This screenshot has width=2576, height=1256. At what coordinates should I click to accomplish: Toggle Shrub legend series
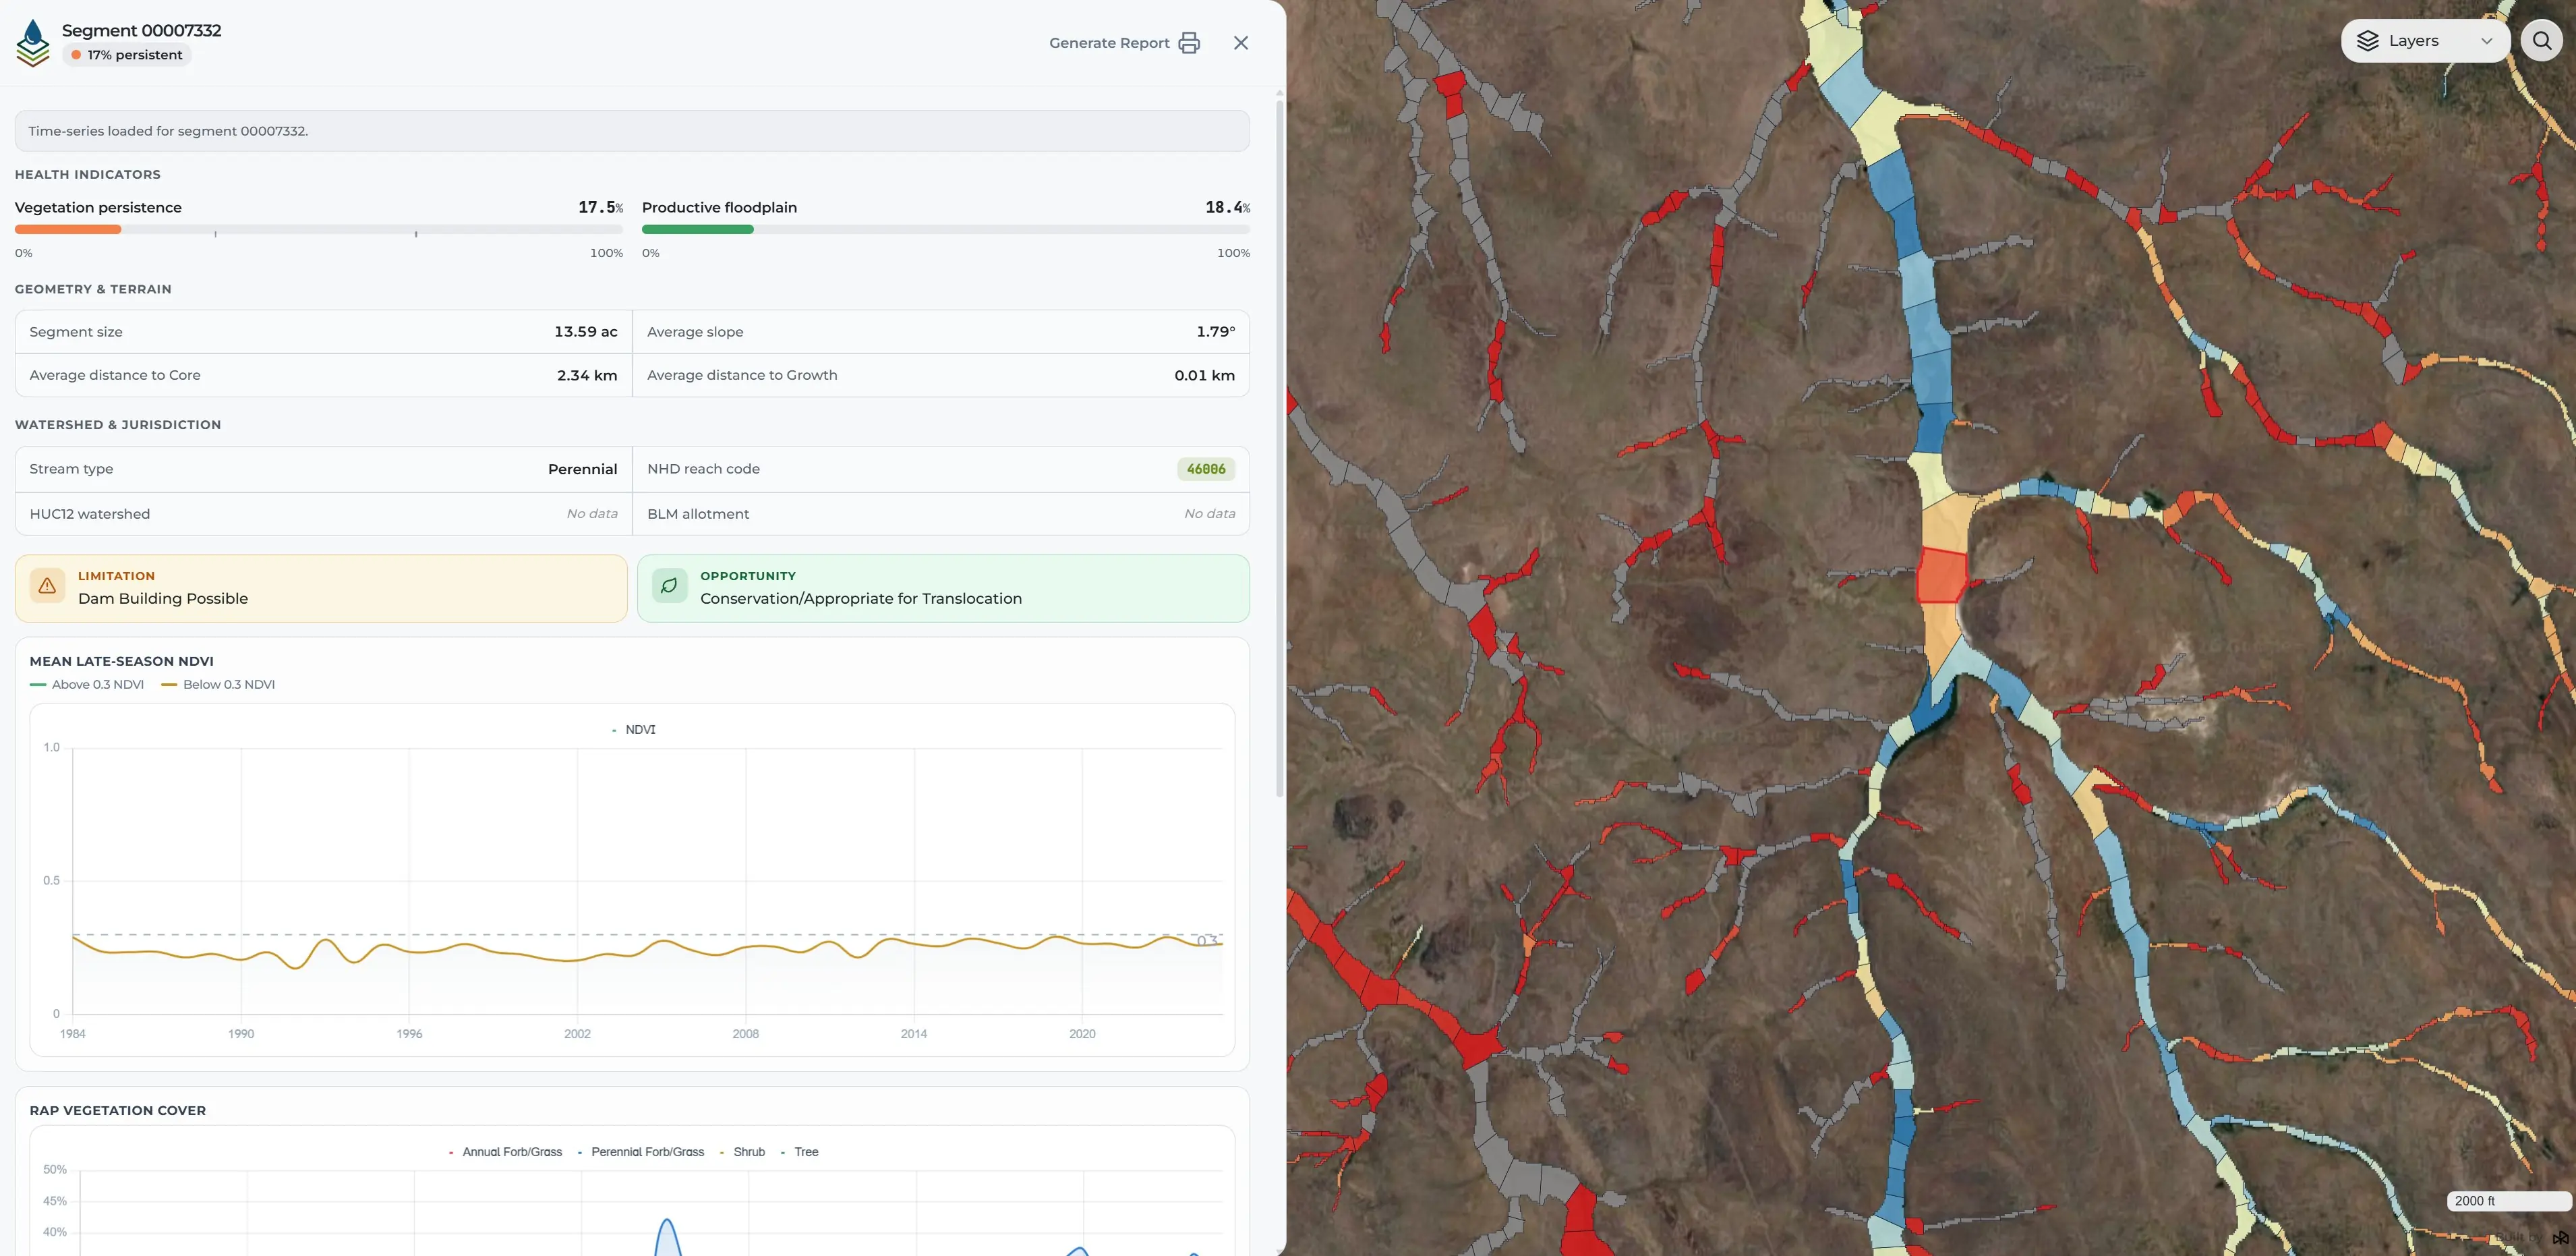(742, 1152)
